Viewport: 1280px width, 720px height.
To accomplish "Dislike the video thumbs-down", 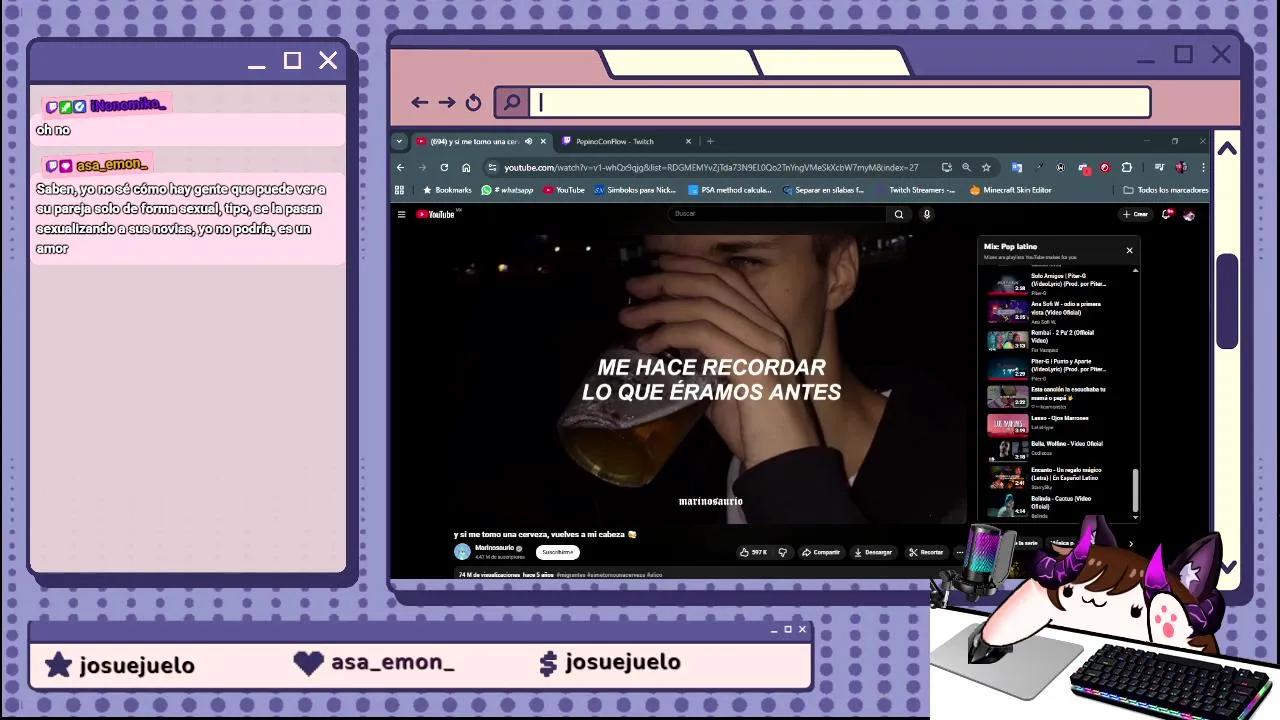I will 783,552.
